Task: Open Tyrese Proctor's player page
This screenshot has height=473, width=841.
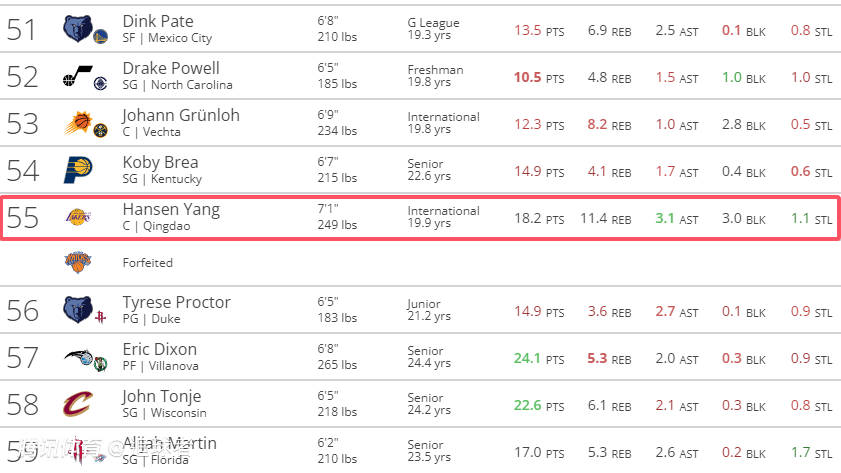Action: [x=176, y=302]
